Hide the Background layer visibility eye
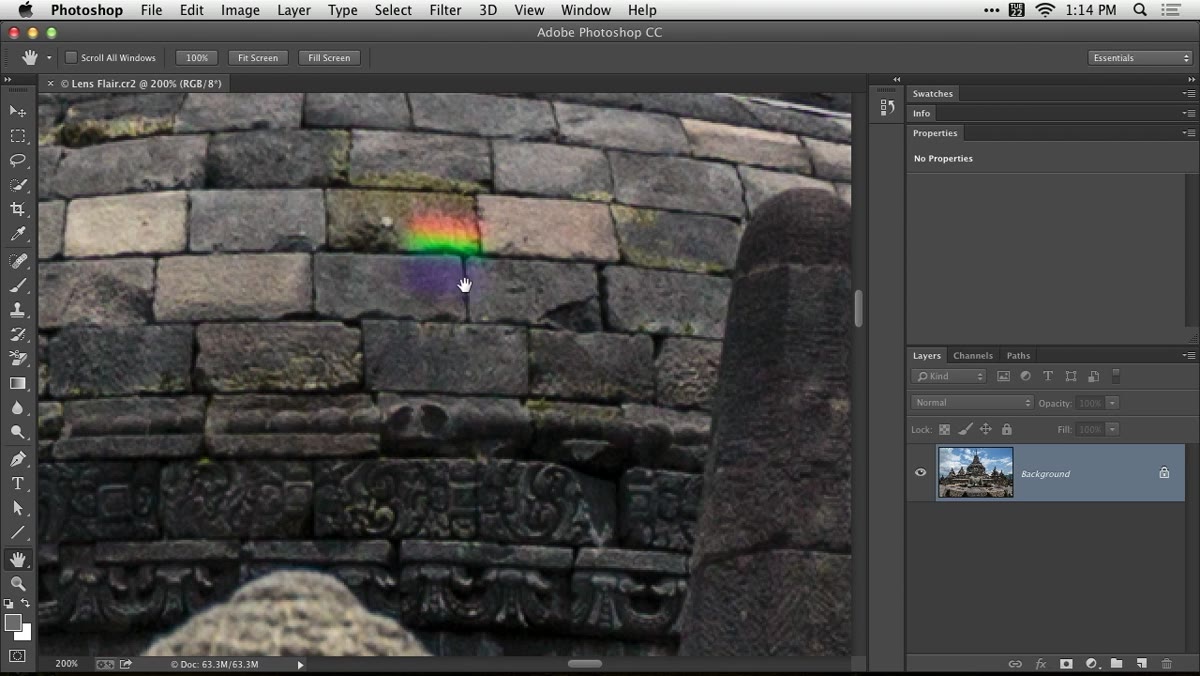This screenshot has height=676, width=1200. click(921, 473)
